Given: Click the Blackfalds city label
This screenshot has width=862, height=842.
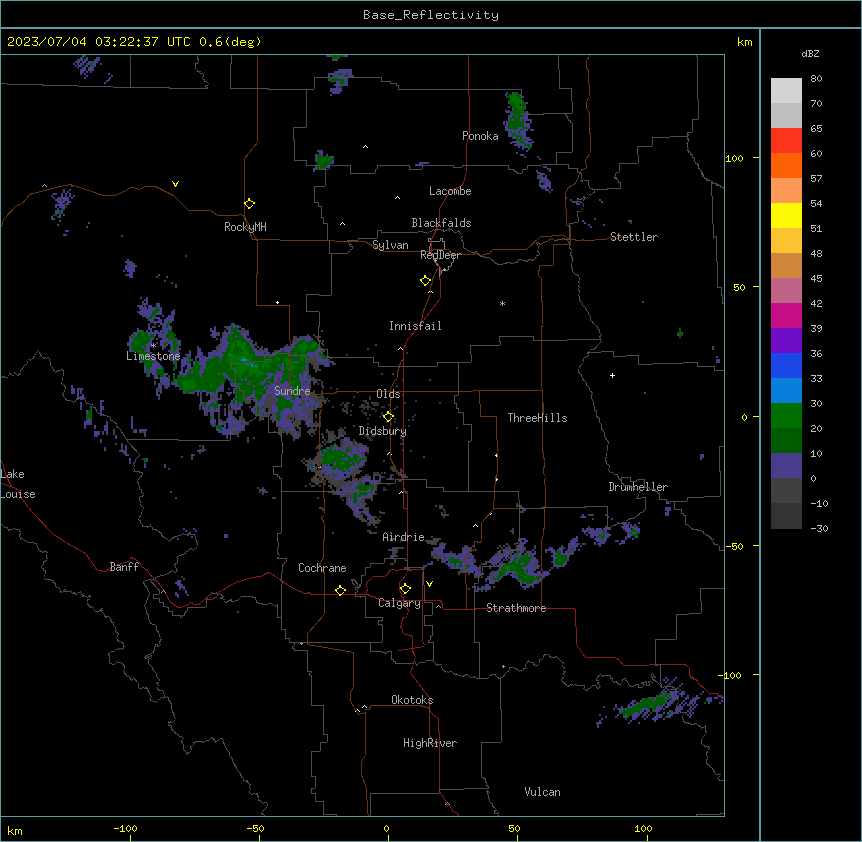Looking at the screenshot, I should pos(441,223).
